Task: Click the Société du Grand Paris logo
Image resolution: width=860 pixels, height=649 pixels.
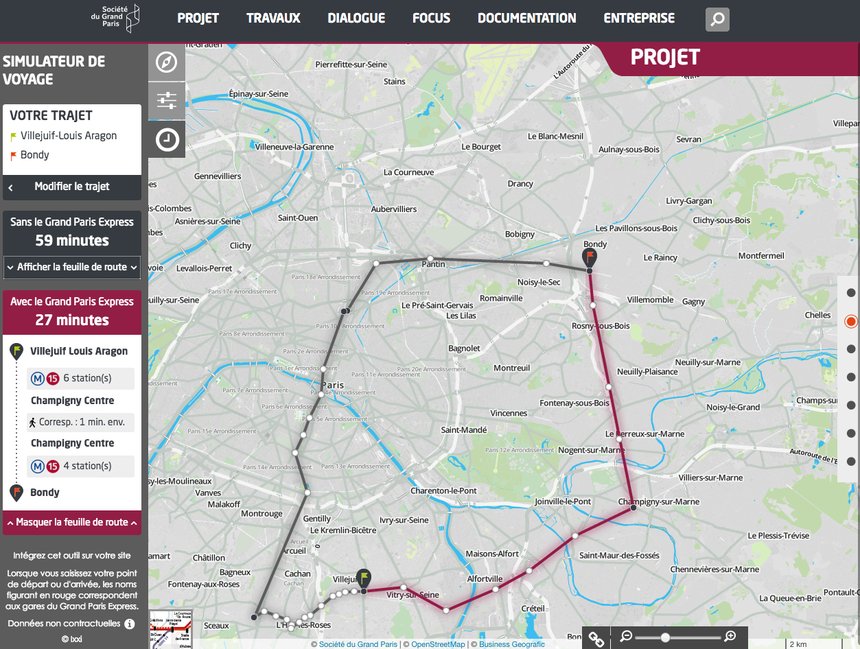Action: point(115,18)
